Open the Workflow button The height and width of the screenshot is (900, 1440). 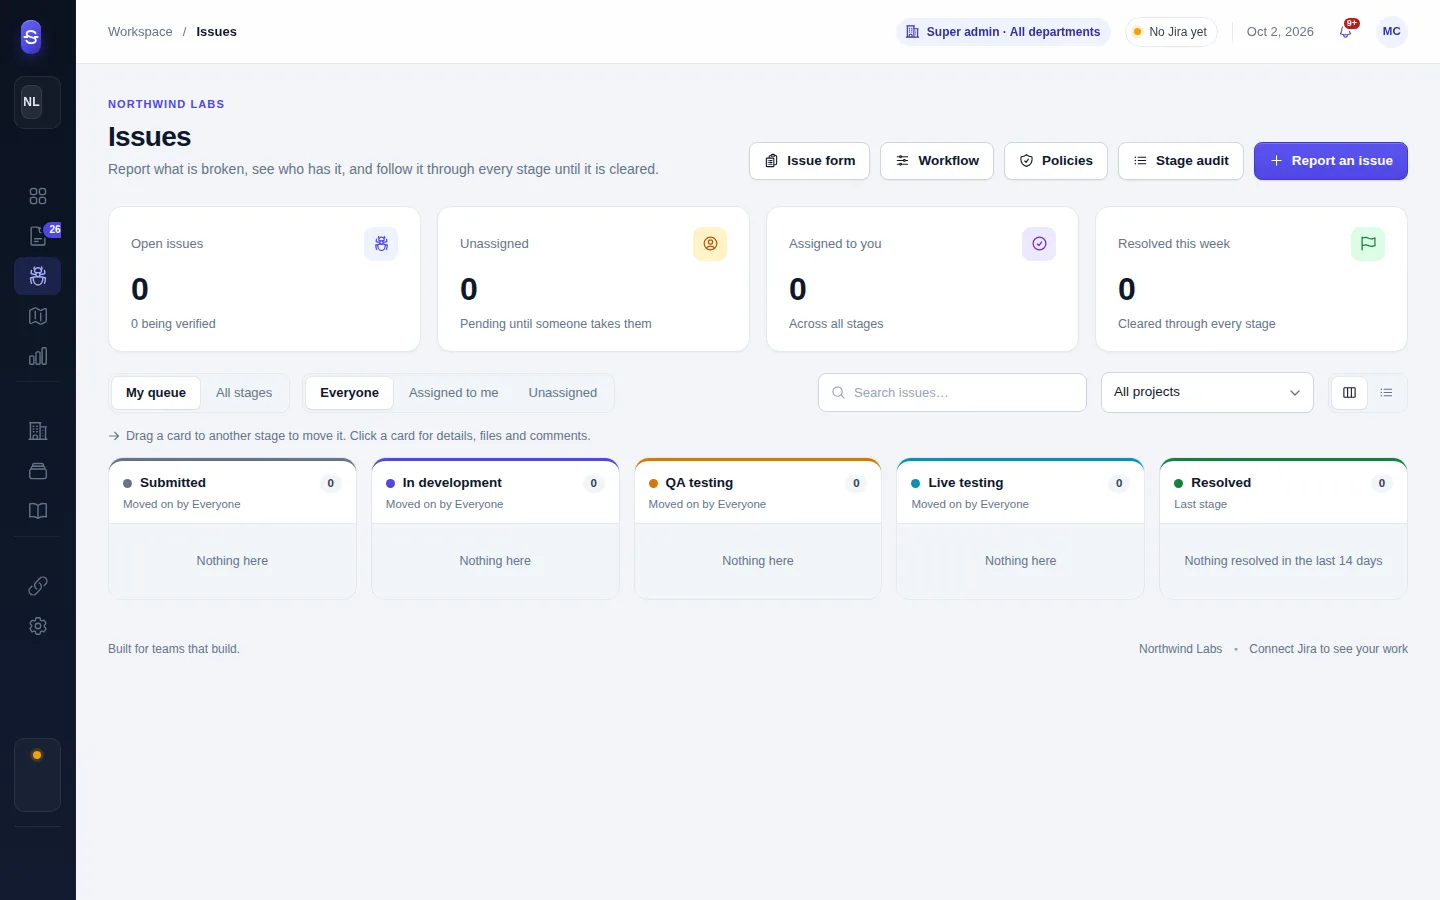(x=937, y=161)
